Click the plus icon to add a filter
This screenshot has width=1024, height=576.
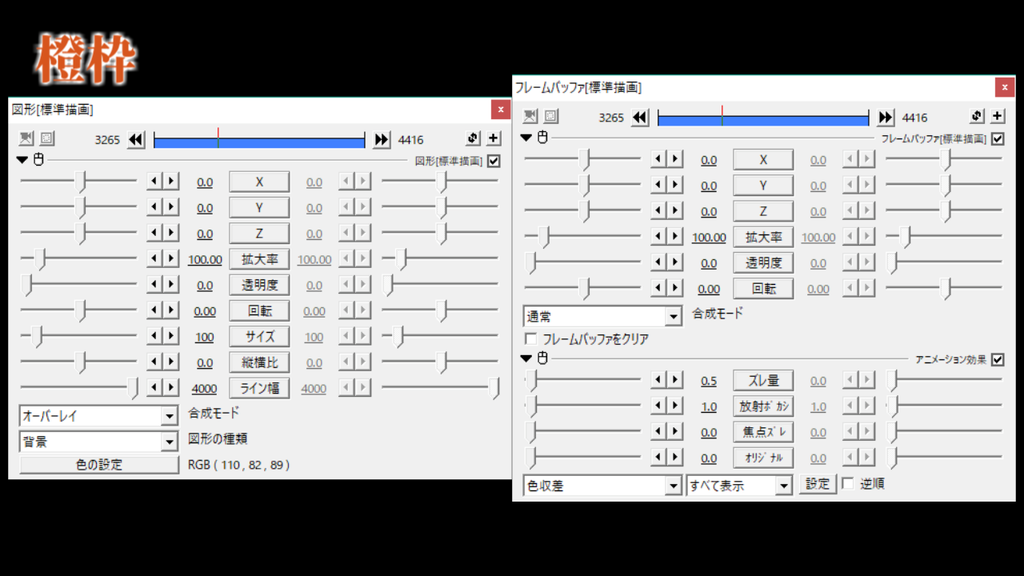495,139
